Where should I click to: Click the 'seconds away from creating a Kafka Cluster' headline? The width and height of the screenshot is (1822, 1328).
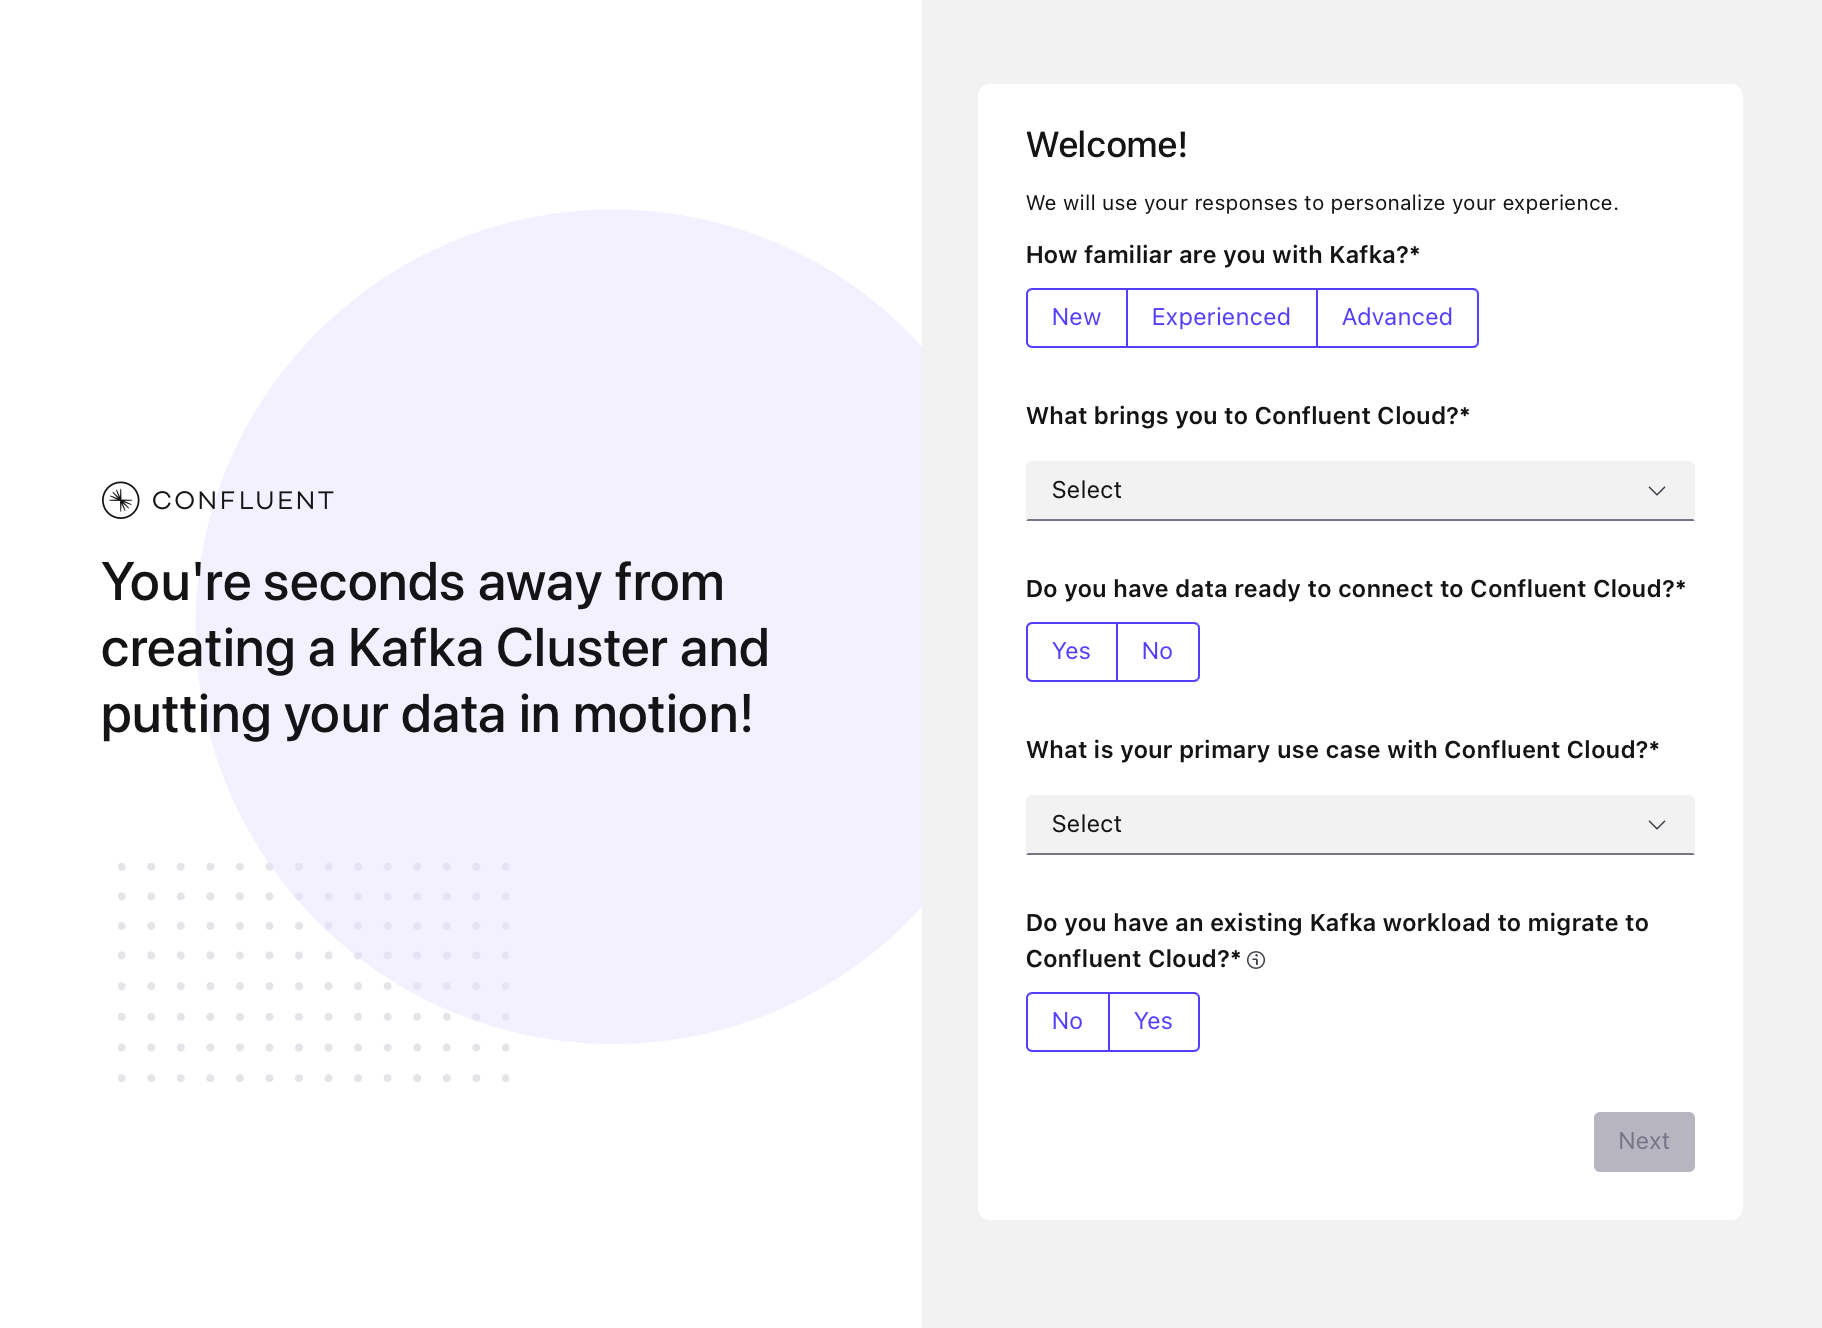[x=435, y=648]
